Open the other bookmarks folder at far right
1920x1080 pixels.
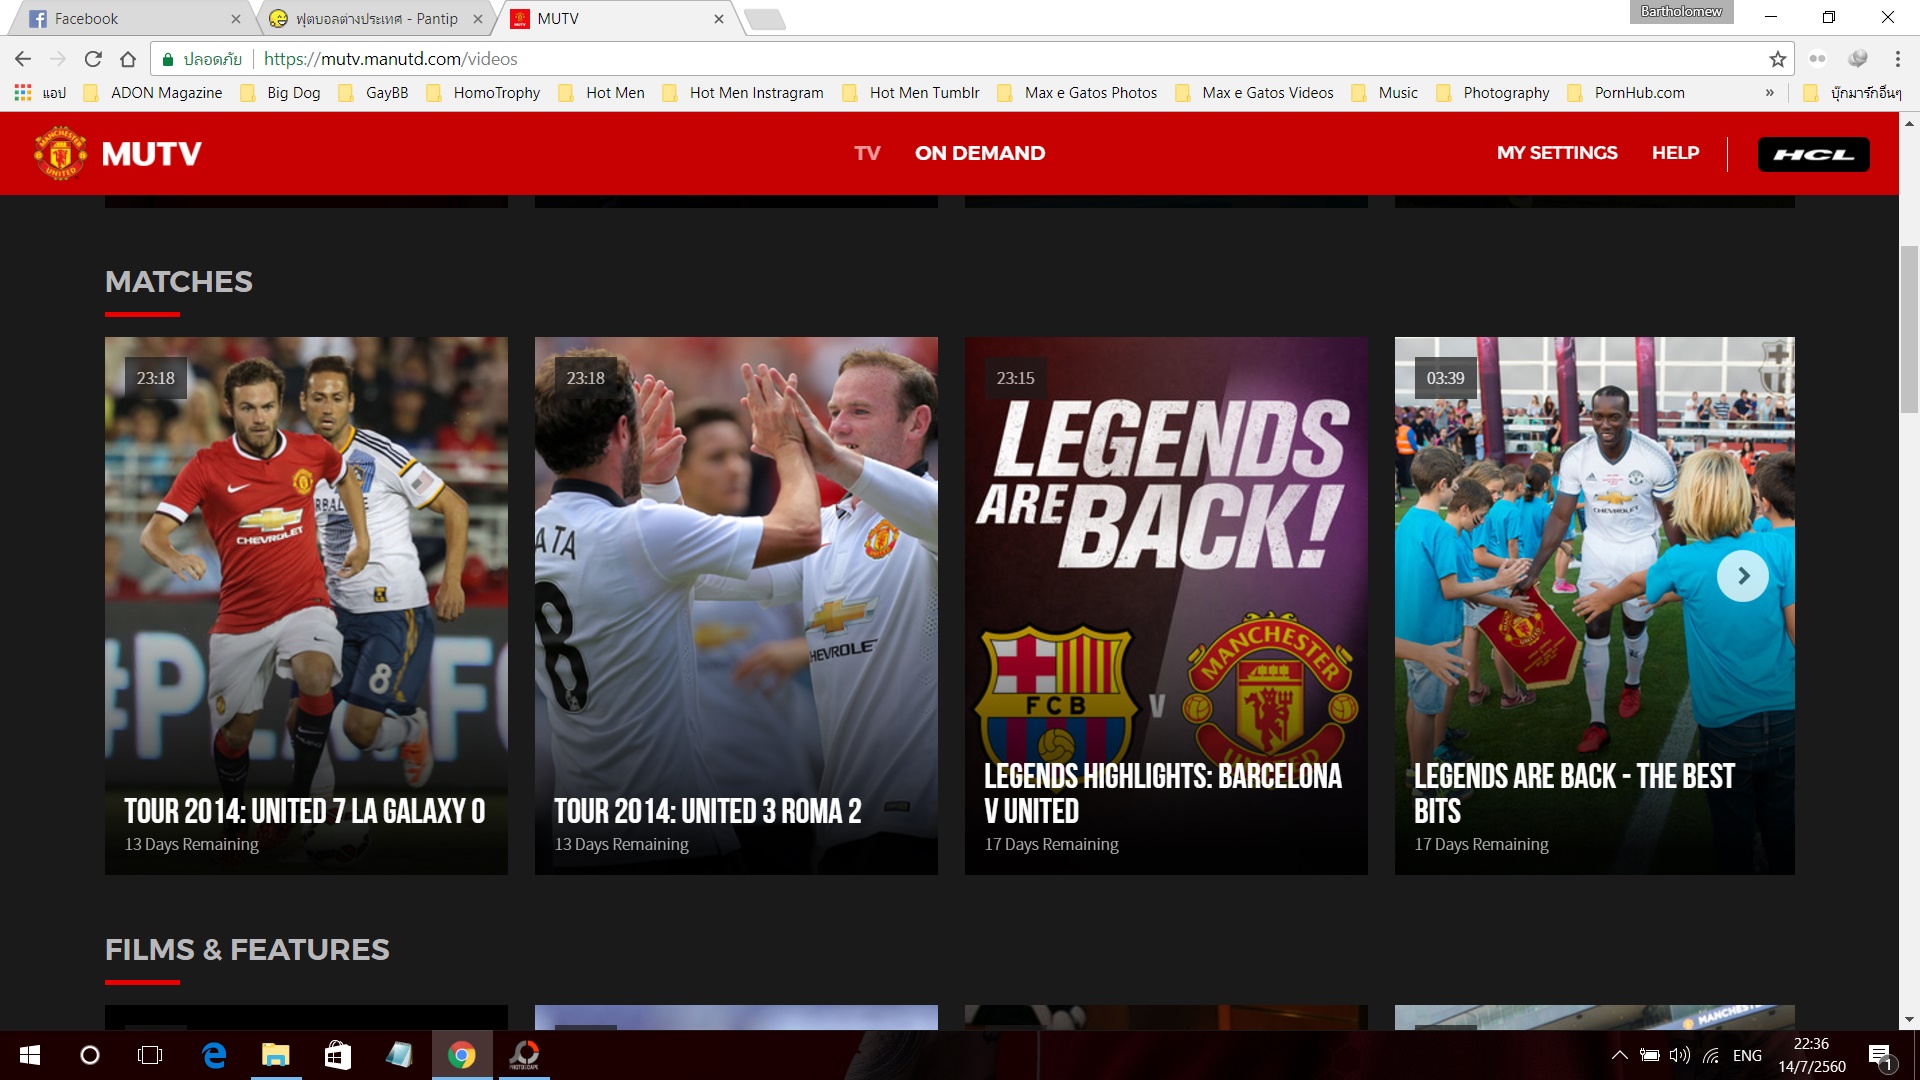pyautogui.click(x=1853, y=93)
